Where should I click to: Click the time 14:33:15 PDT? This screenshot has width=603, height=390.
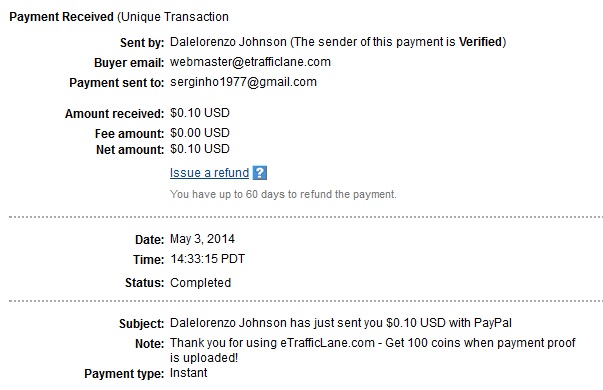[208, 259]
